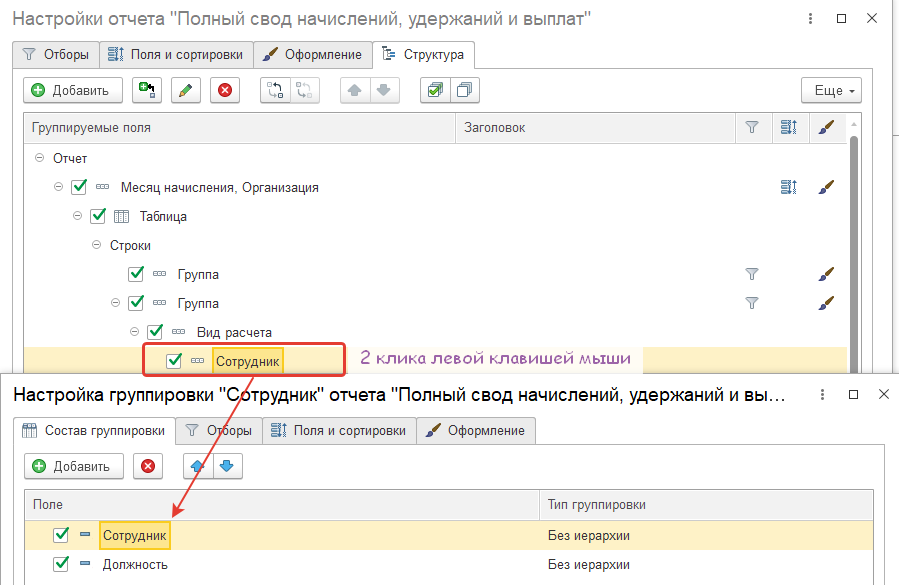Click the red delete icon in grouping dialog
Image resolution: width=899 pixels, height=585 pixels.
point(148,466)
